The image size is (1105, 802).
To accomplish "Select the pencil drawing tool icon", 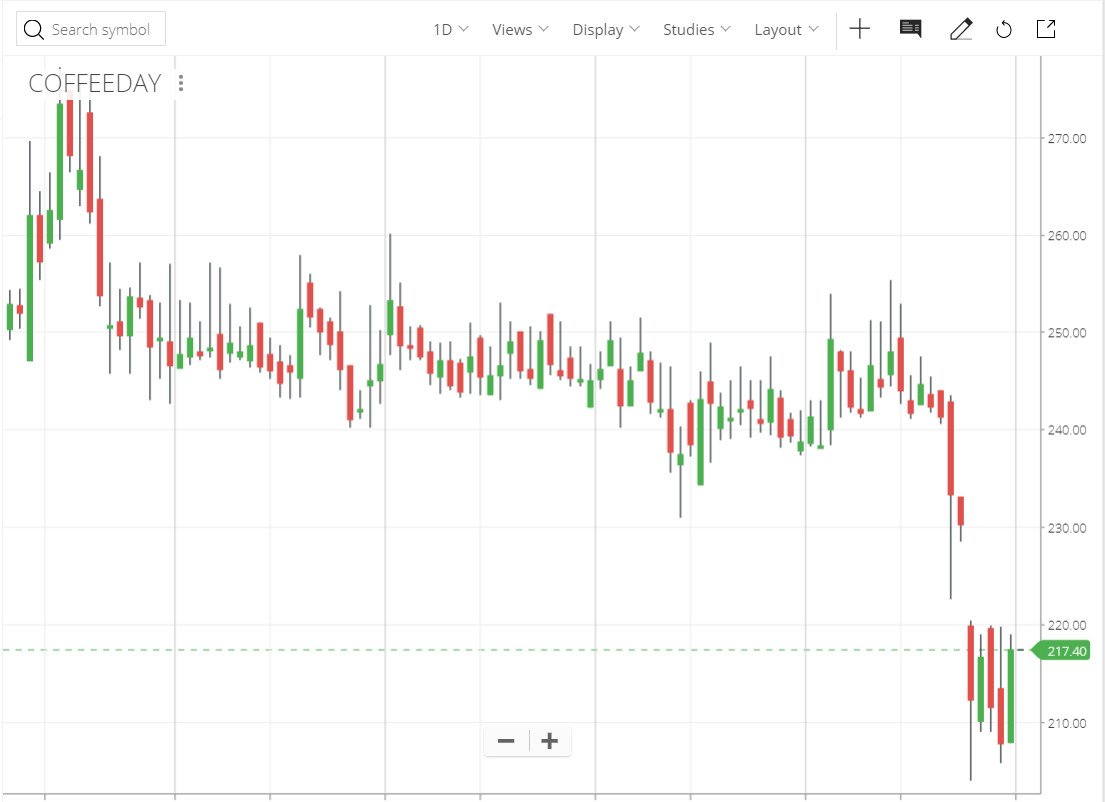I will [x=961, y=29].
